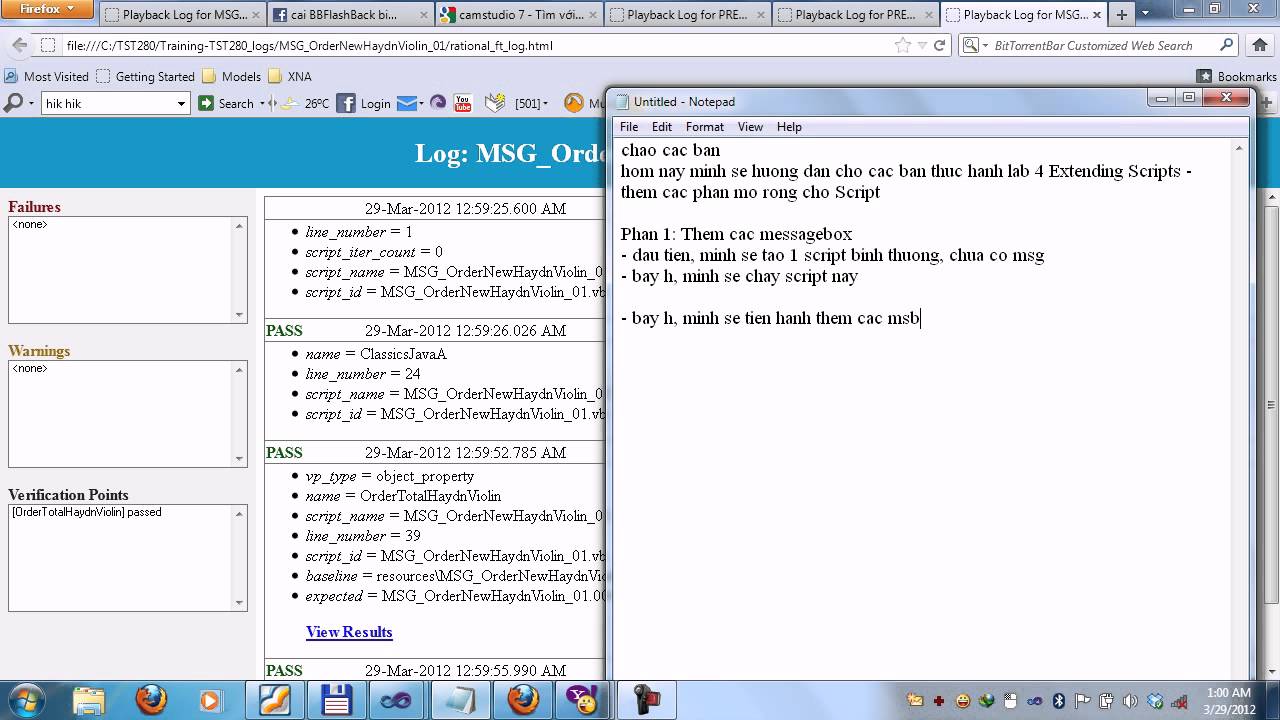Open Notepad's Edit menu
Viewport: 1280px width, 720px height.
(x=662, y=127)
